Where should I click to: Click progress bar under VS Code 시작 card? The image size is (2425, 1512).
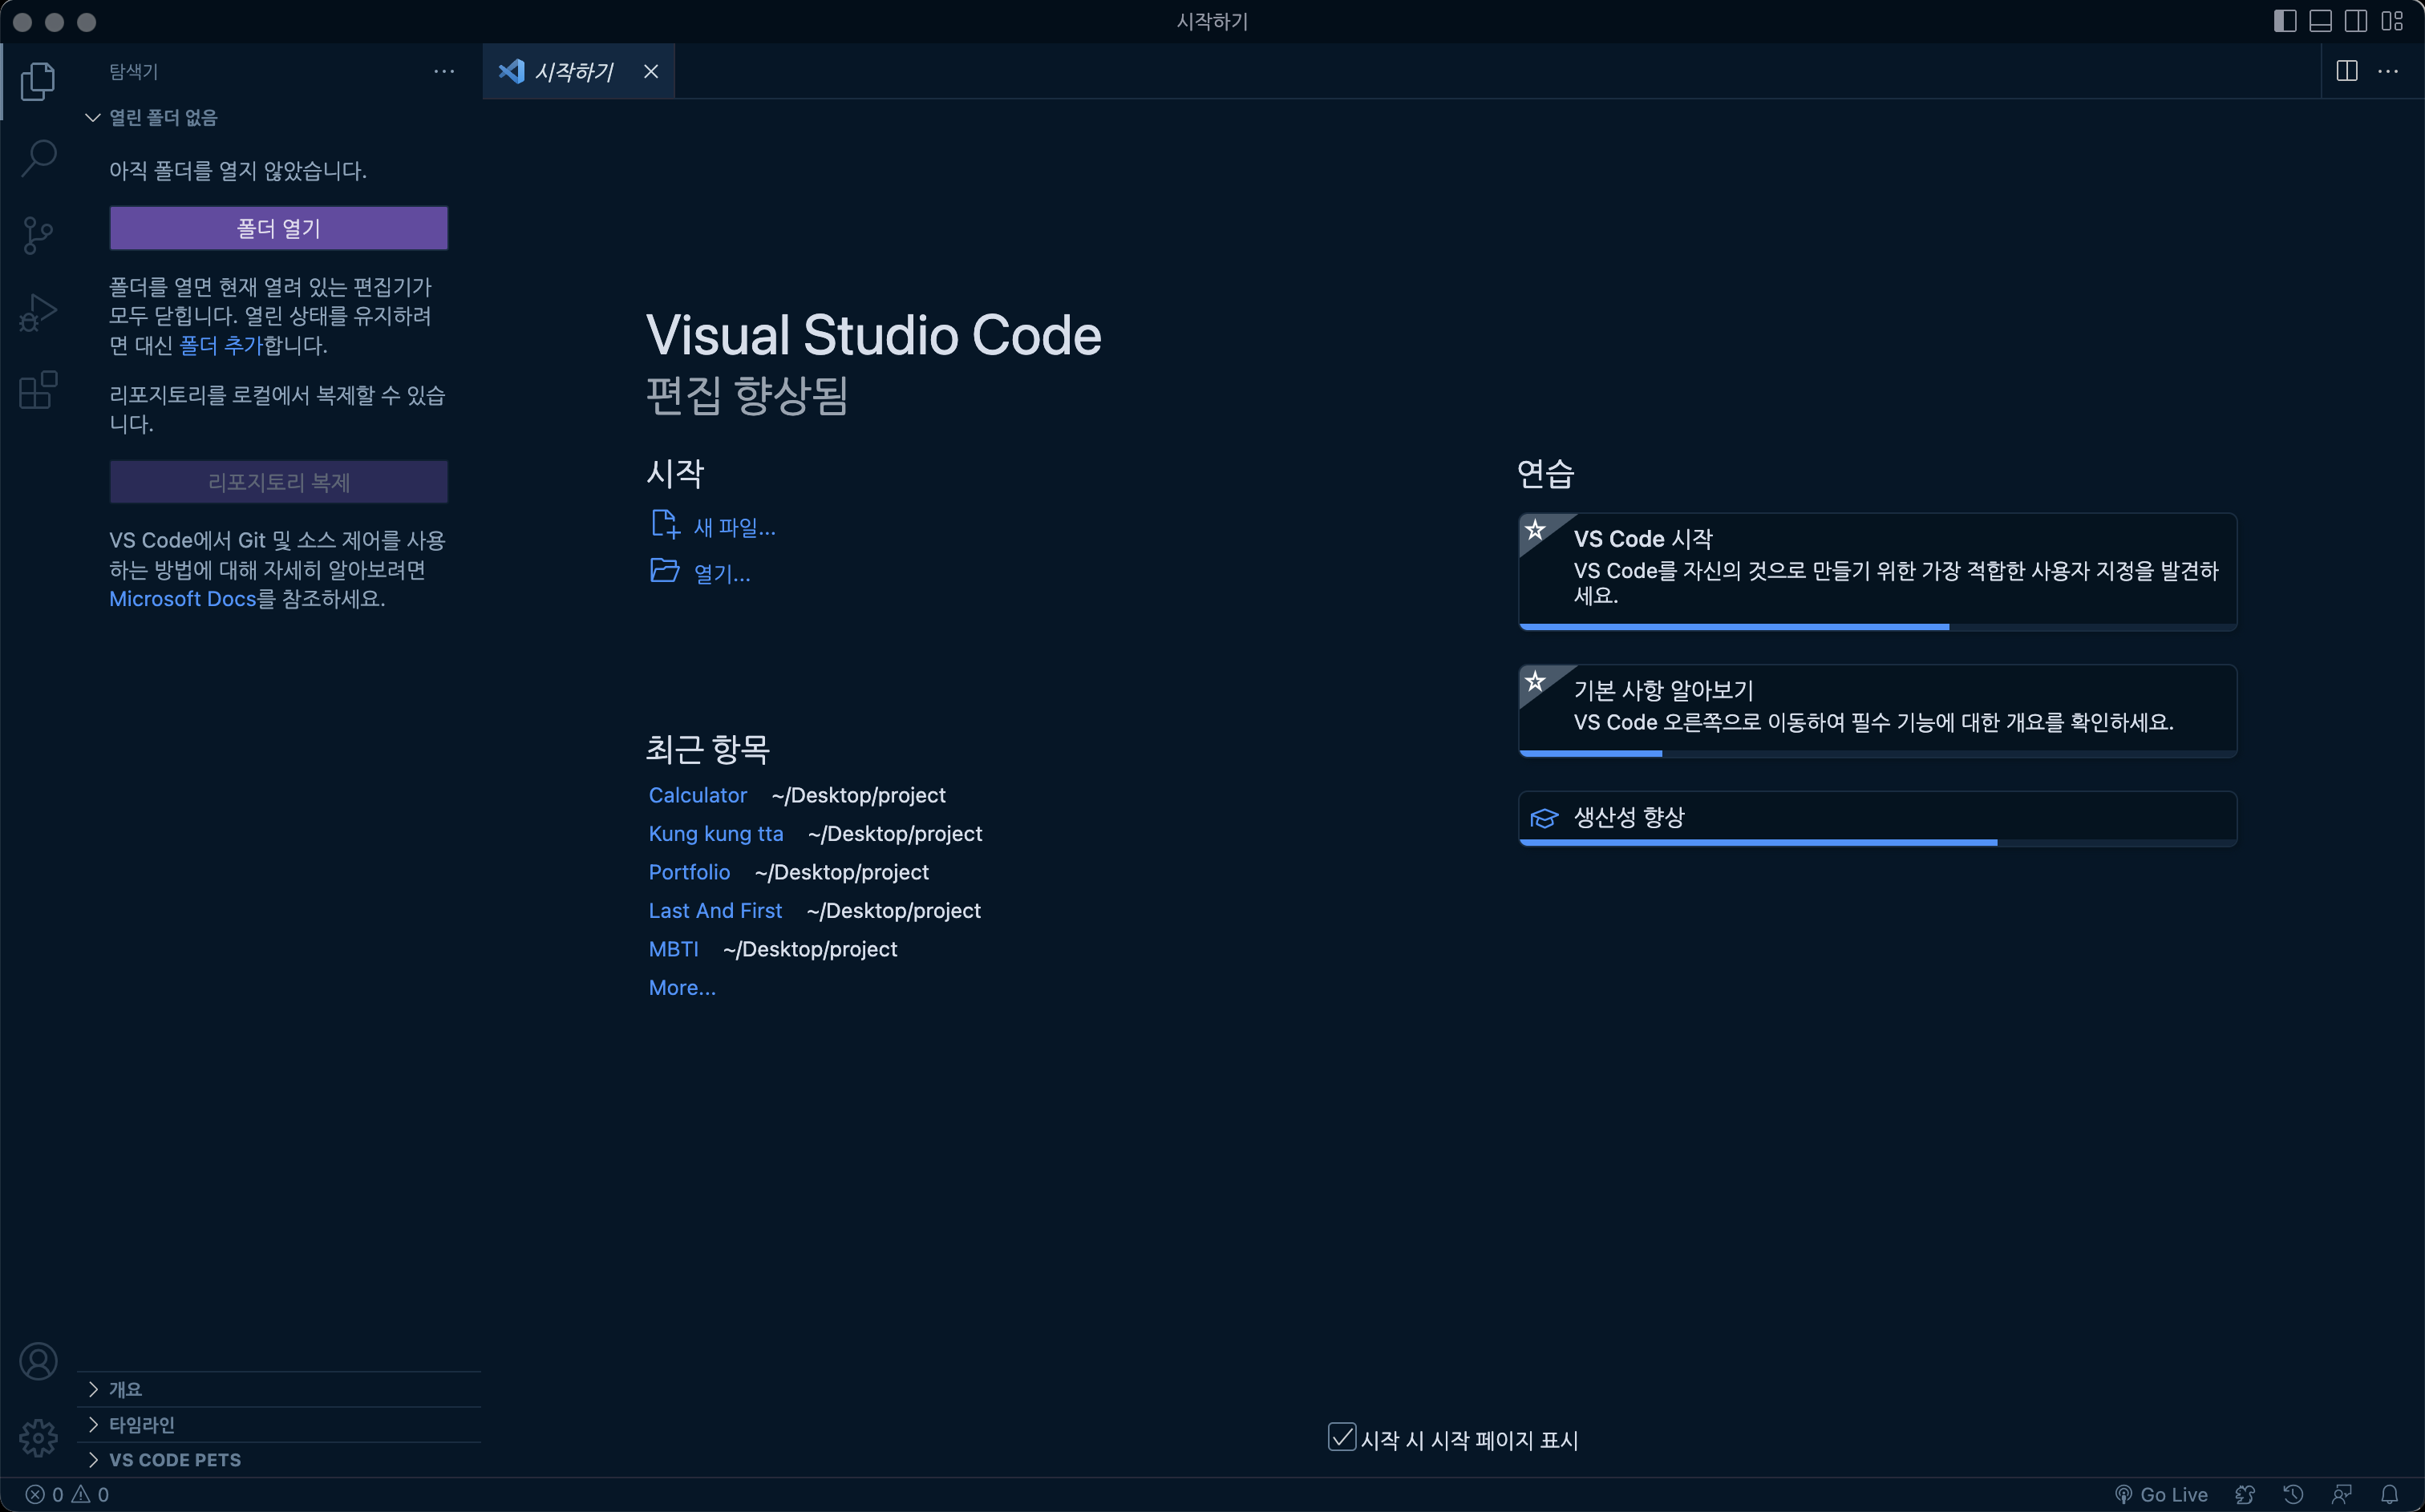pyautogui.click(x=1877, y=627)
